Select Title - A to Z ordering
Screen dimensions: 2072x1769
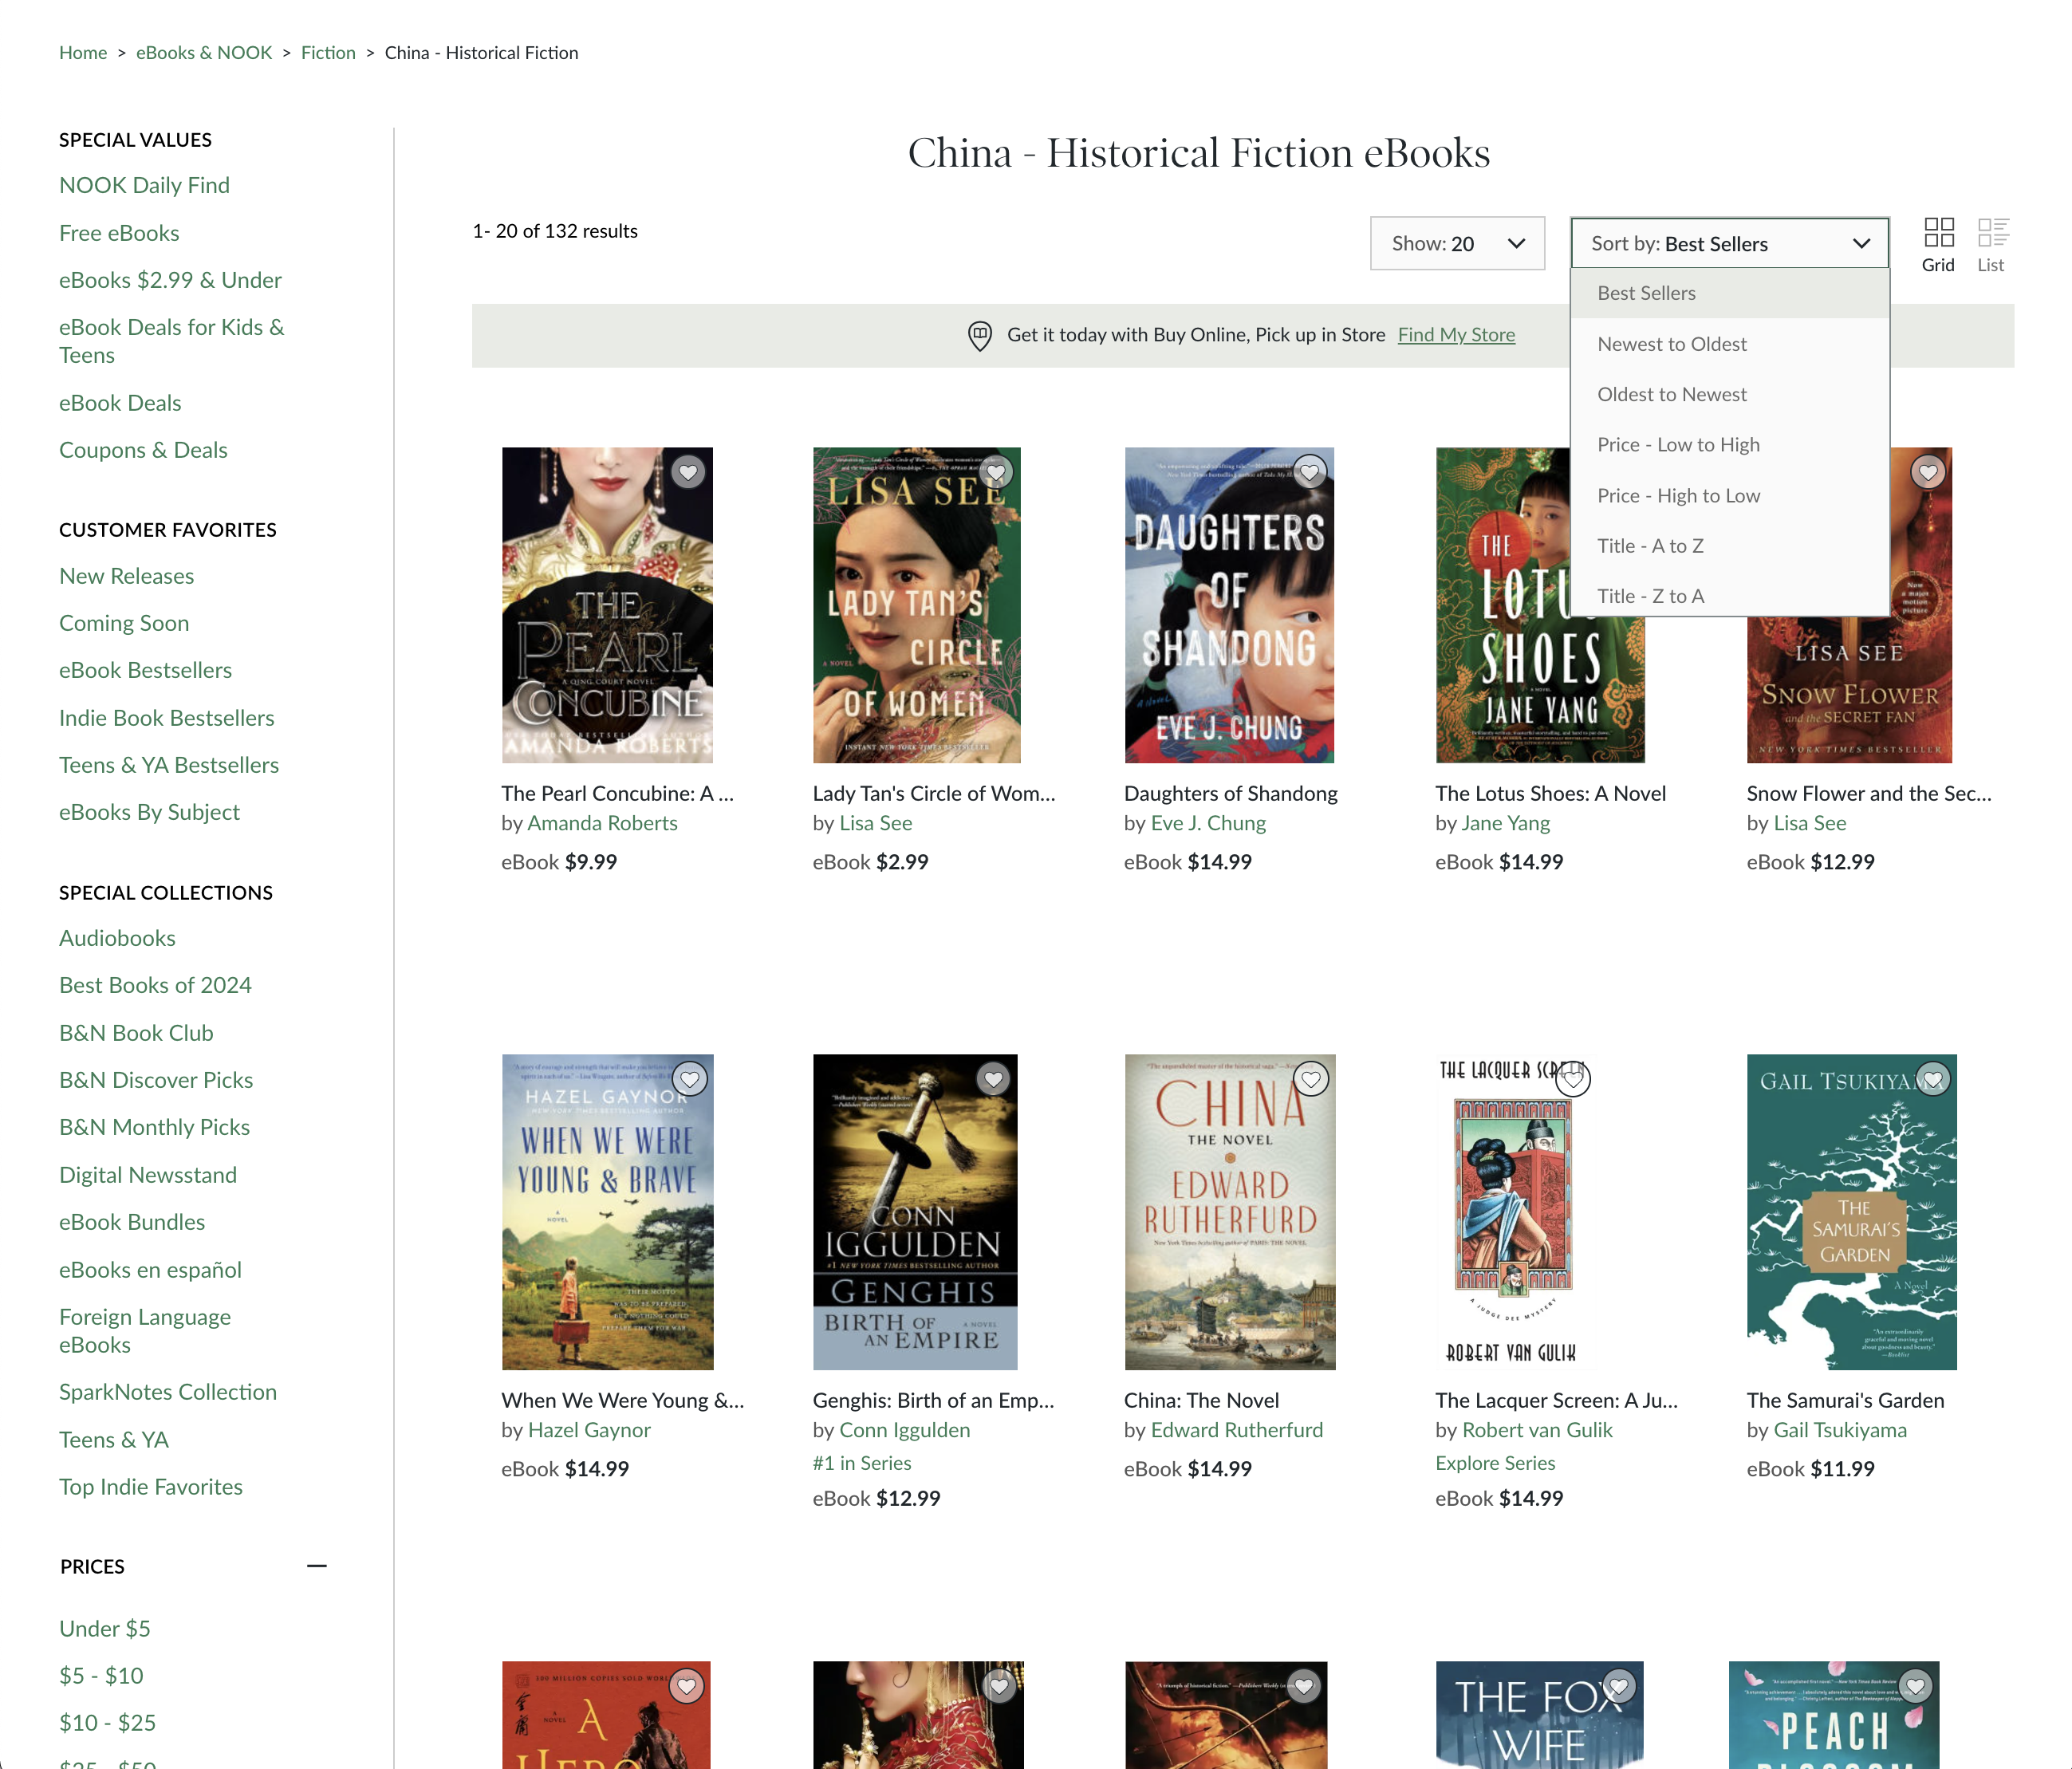pos(1650,545)
